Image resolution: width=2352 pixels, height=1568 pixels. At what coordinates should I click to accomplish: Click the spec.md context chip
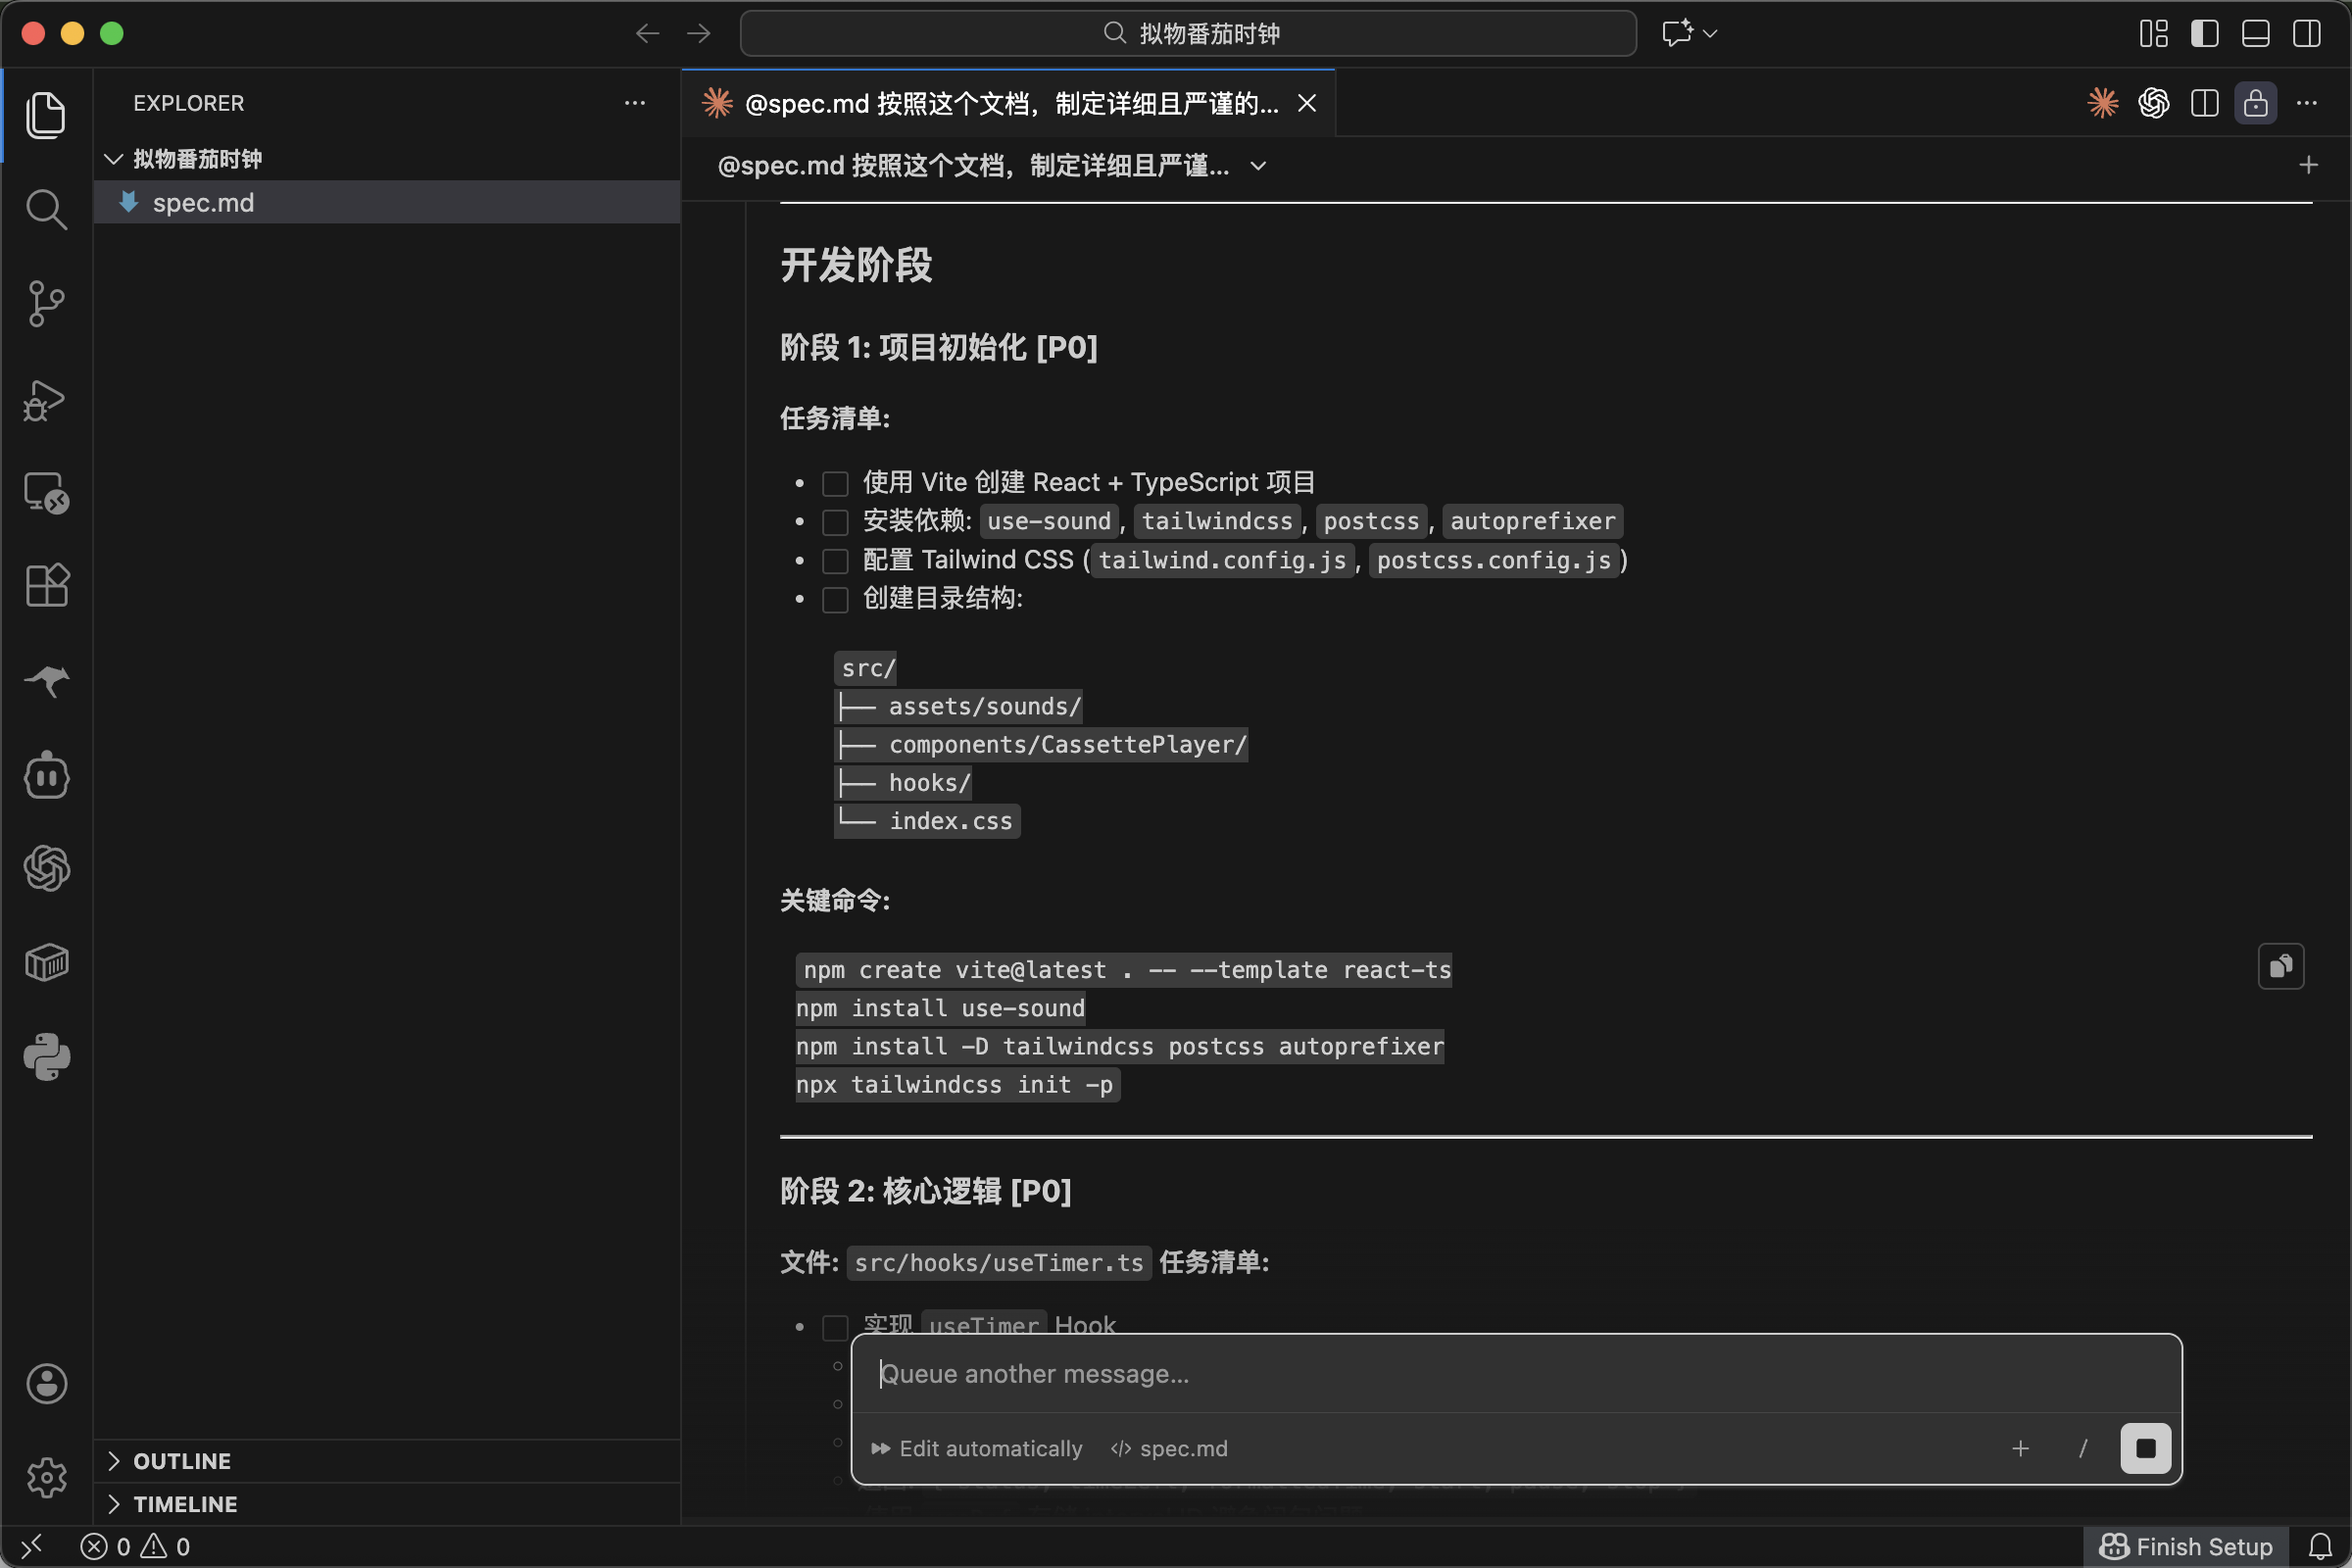pyautogui.click(x=1169, y=1449)
